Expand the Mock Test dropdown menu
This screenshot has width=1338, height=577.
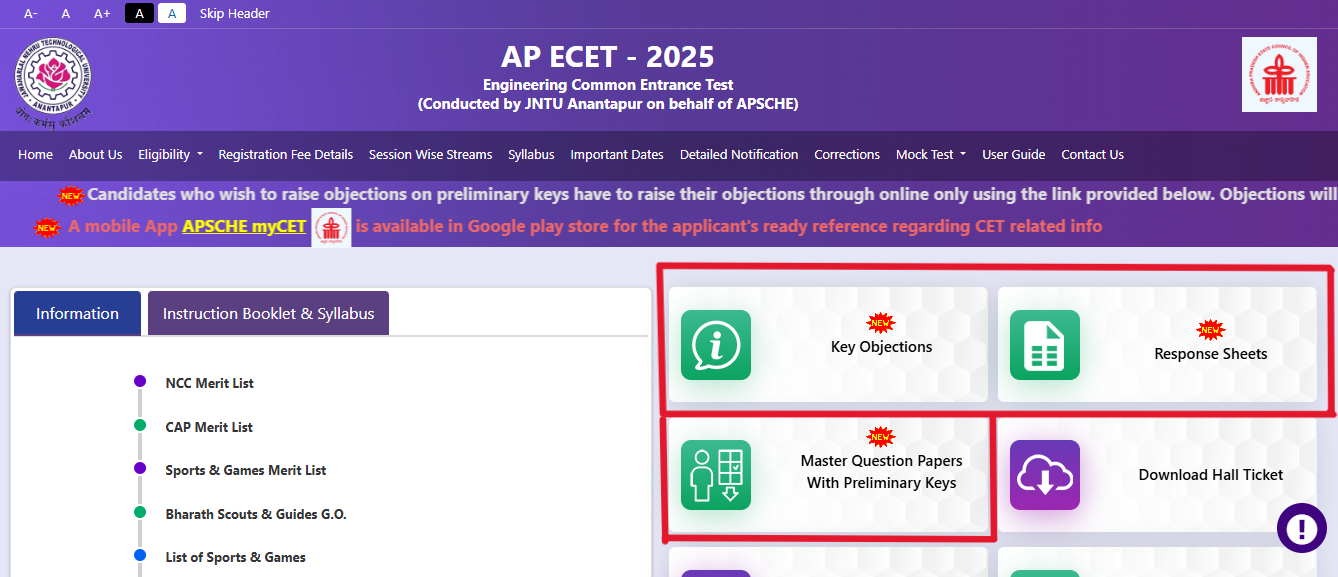tap(930, 155)
